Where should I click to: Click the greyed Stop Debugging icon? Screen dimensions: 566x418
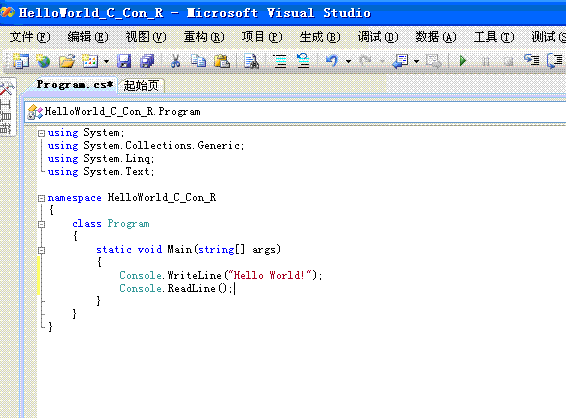509,61
